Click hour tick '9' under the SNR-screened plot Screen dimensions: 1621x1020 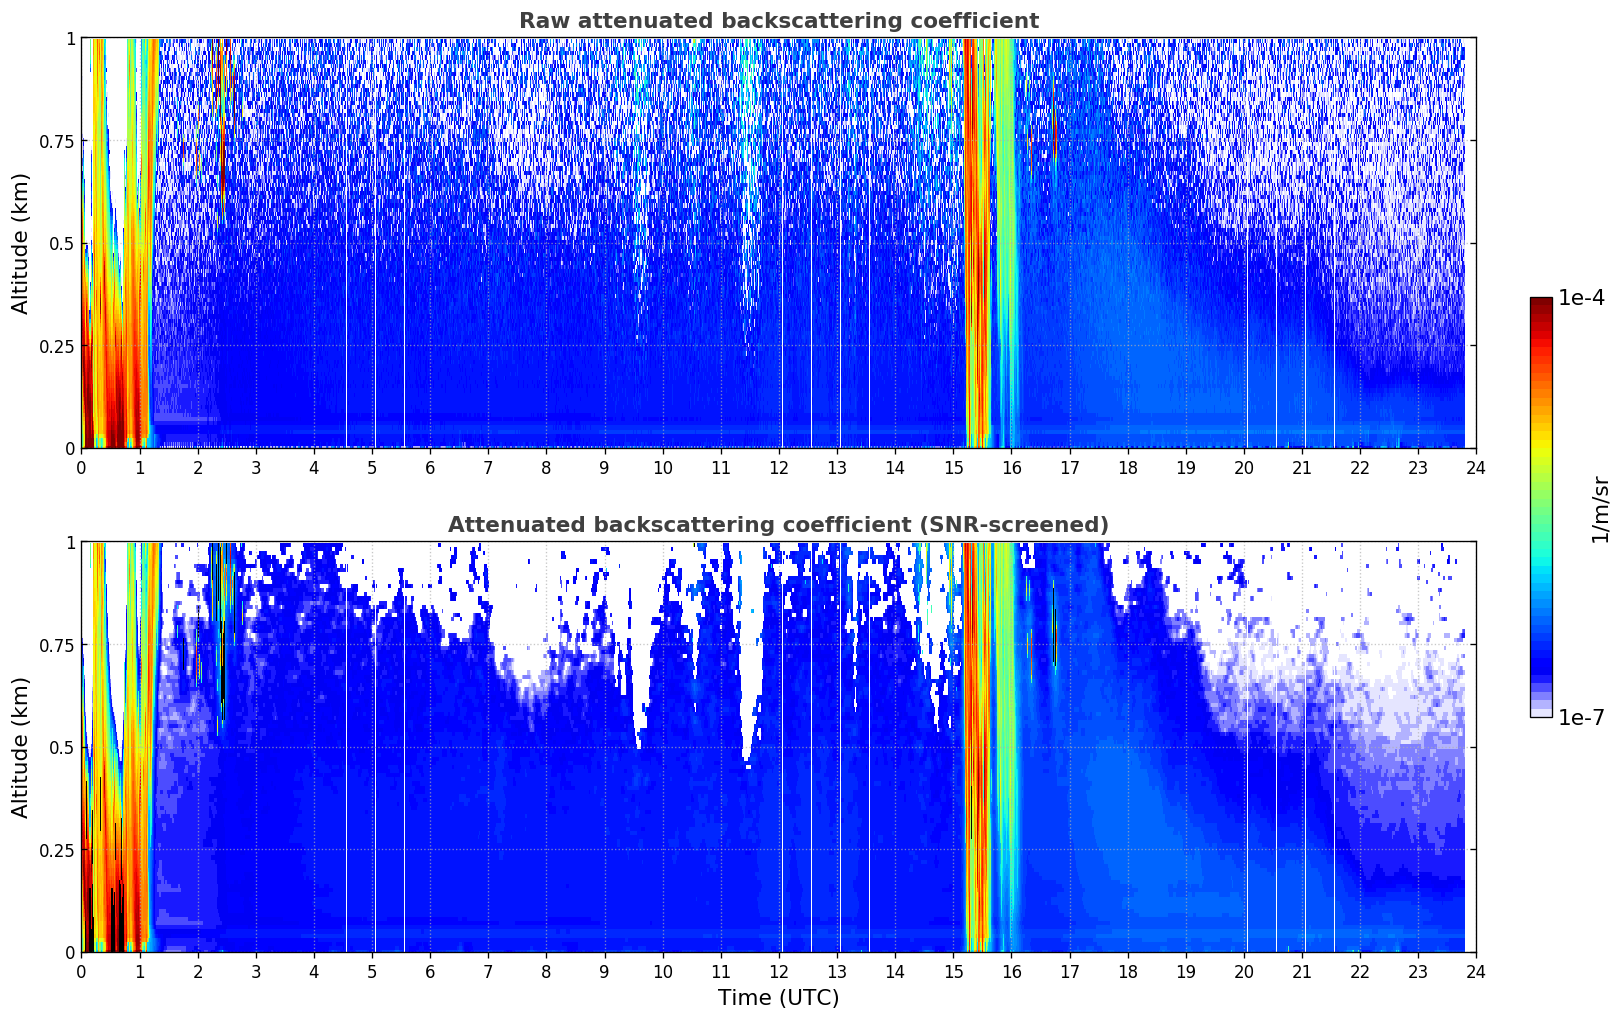pyautogui.click(x=604, y=971)
